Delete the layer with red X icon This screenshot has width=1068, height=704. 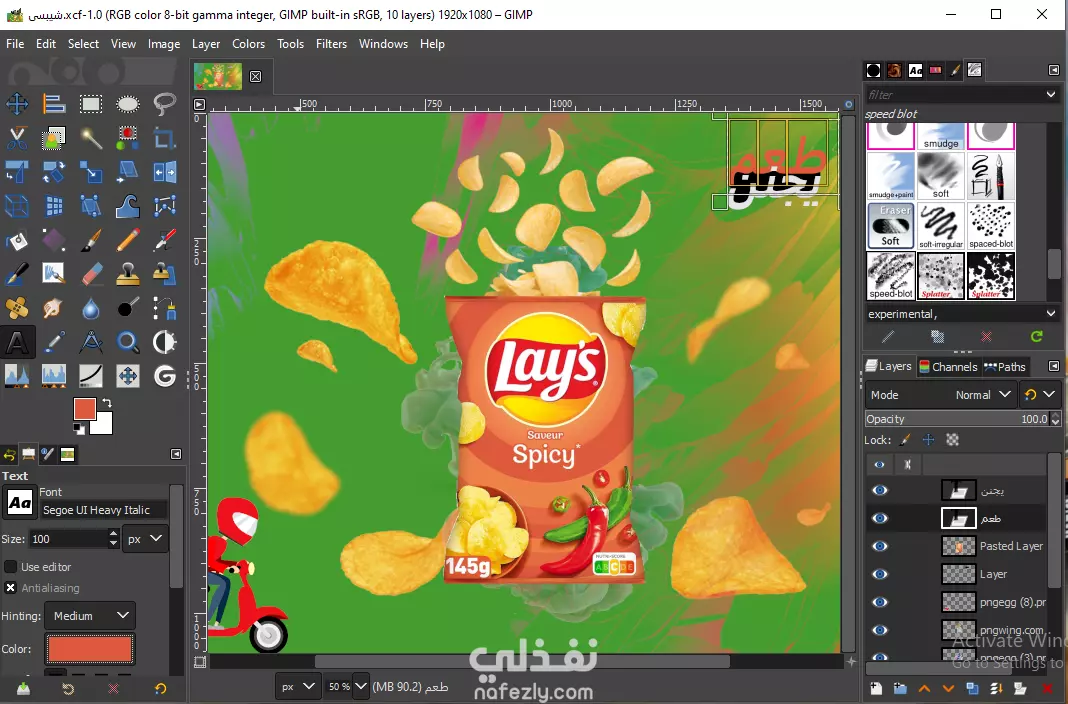[x=1047, y=688]
